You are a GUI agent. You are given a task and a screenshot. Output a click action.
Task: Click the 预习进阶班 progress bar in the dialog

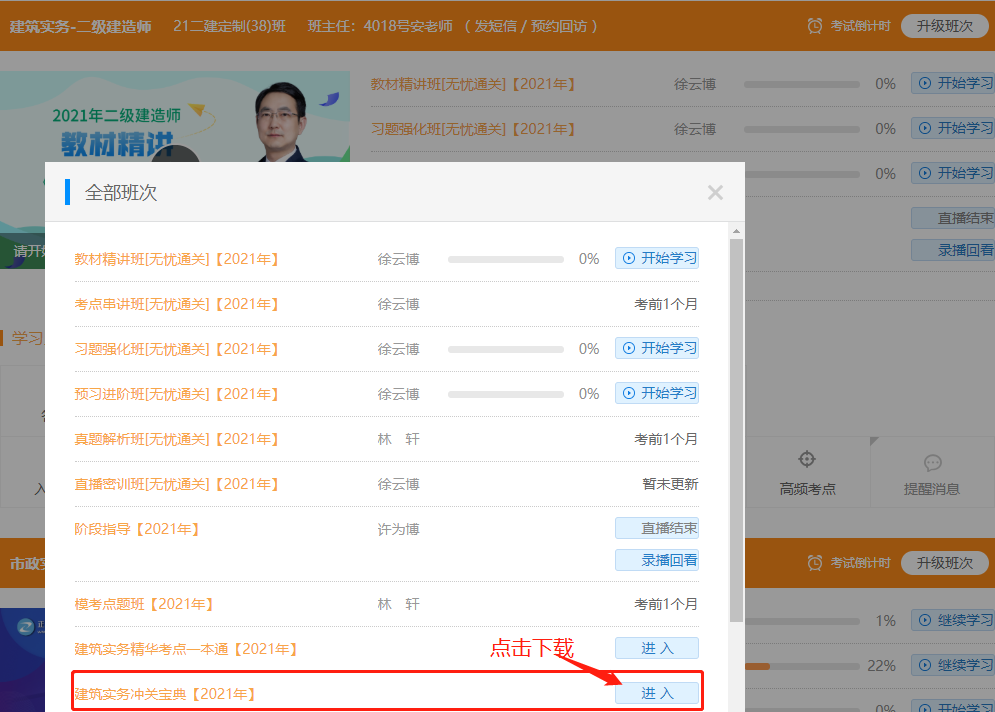[506, 394]
